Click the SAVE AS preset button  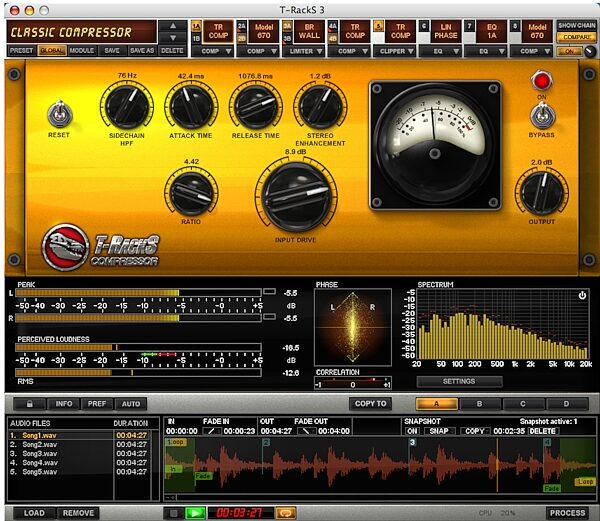[x=142, y=50]
